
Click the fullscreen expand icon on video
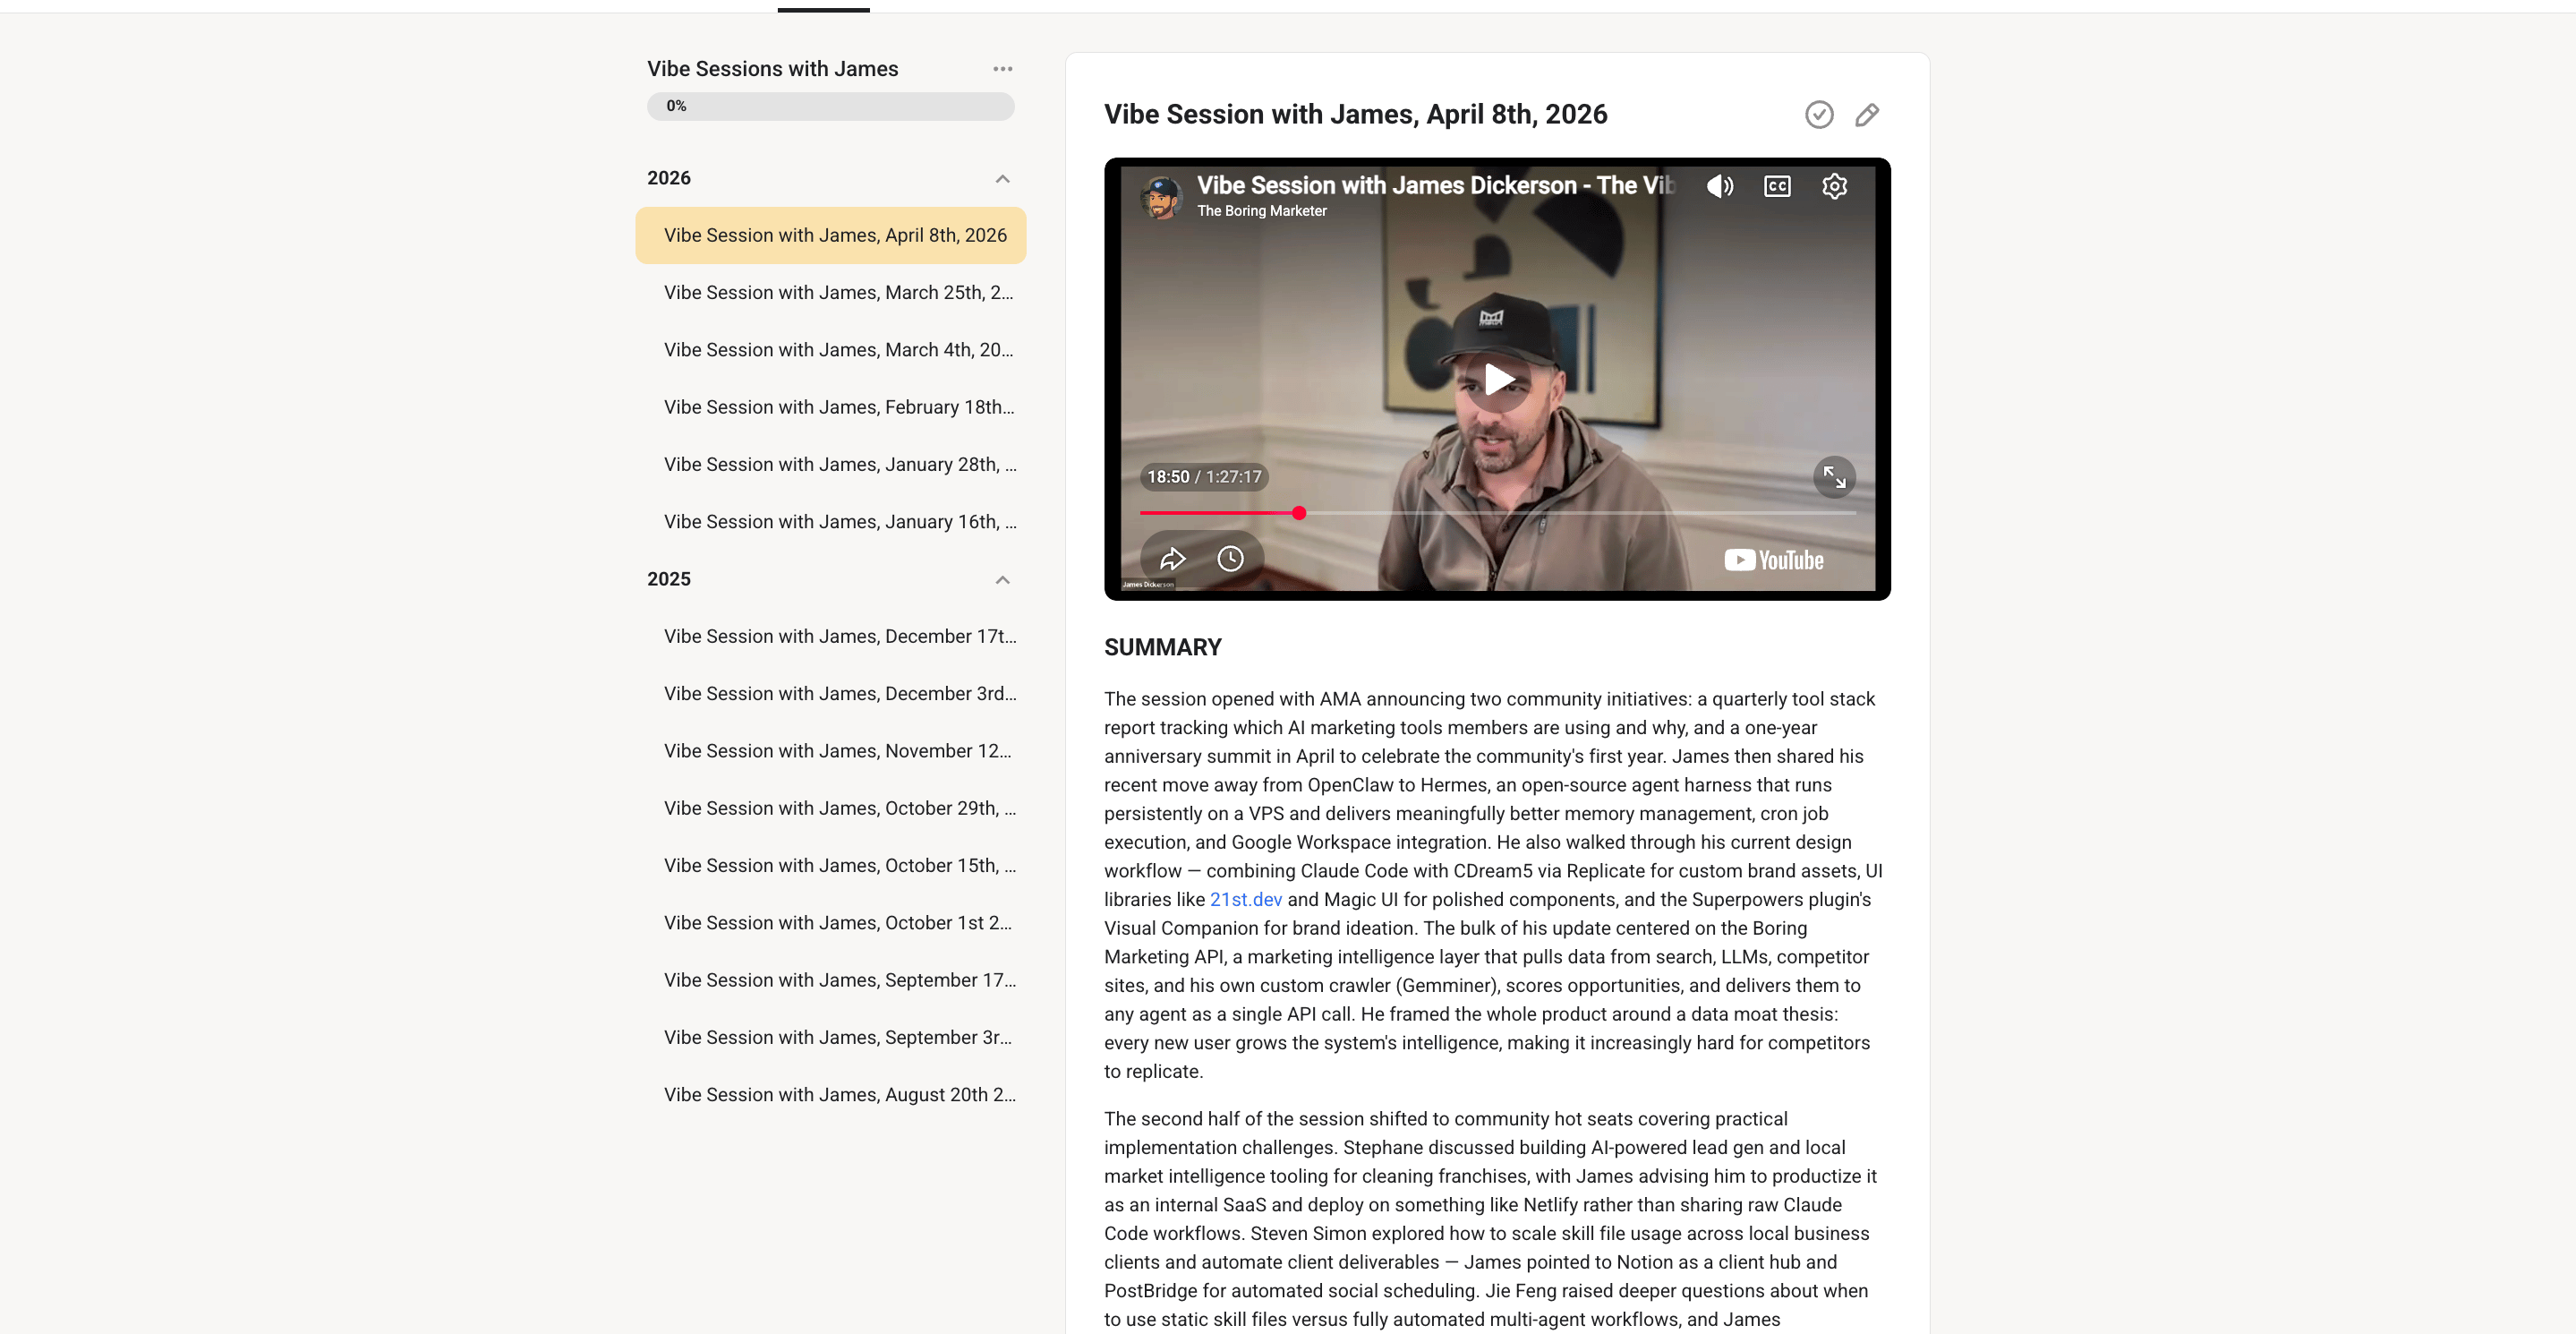[1834, 477]
